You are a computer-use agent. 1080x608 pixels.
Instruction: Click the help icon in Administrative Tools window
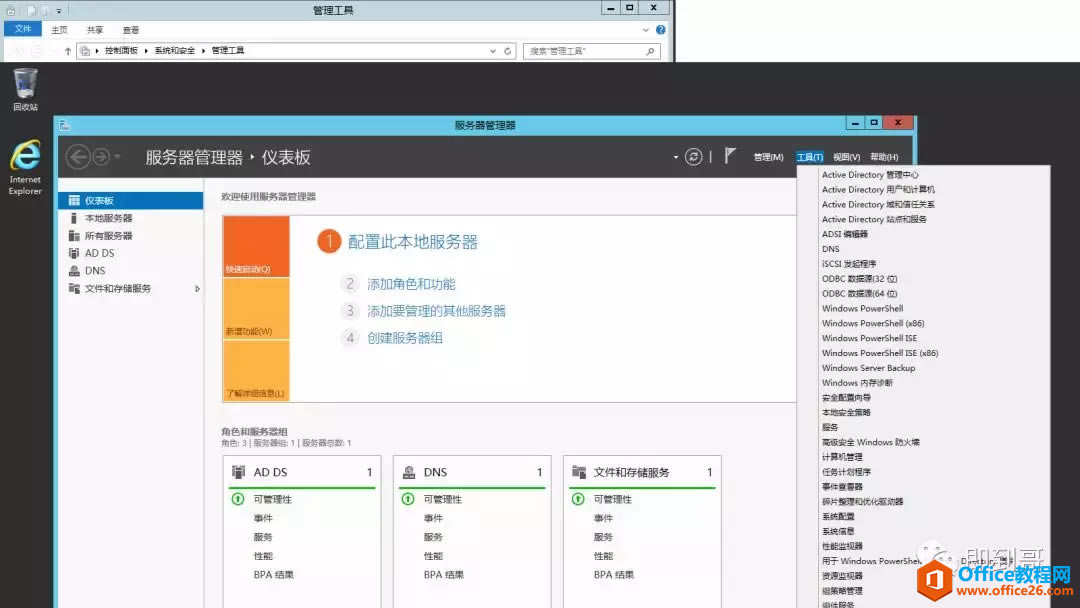click(x=661, y=30)
